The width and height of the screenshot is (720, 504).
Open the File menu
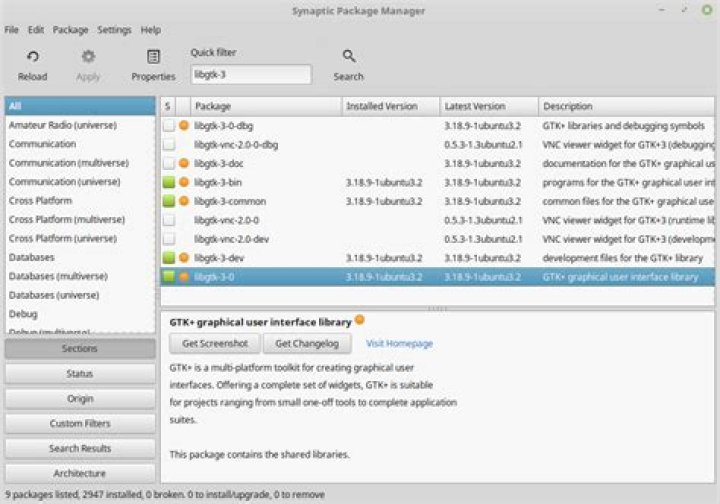11,30
